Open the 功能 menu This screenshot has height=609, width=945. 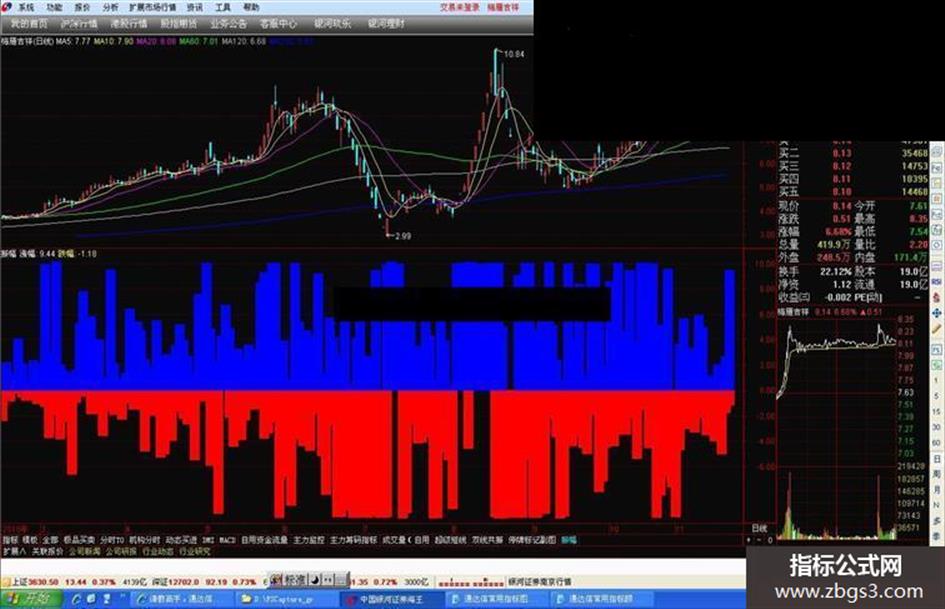[x=54, y=7]
